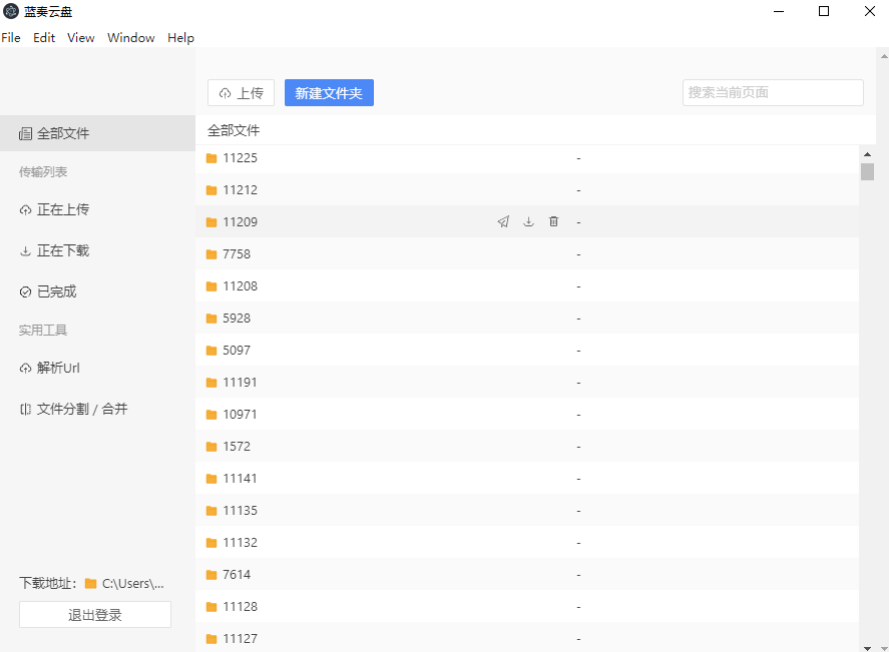
Task: Open the 已完成 transfers view
Action: tap(52, 291)
